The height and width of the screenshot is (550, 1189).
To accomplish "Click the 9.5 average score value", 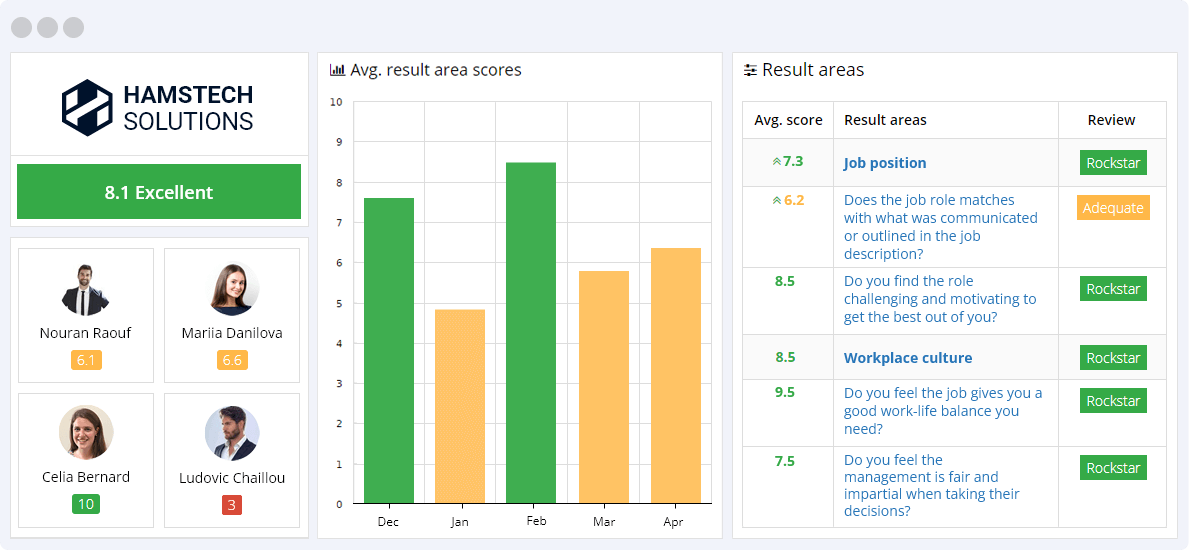I will 785,392.
